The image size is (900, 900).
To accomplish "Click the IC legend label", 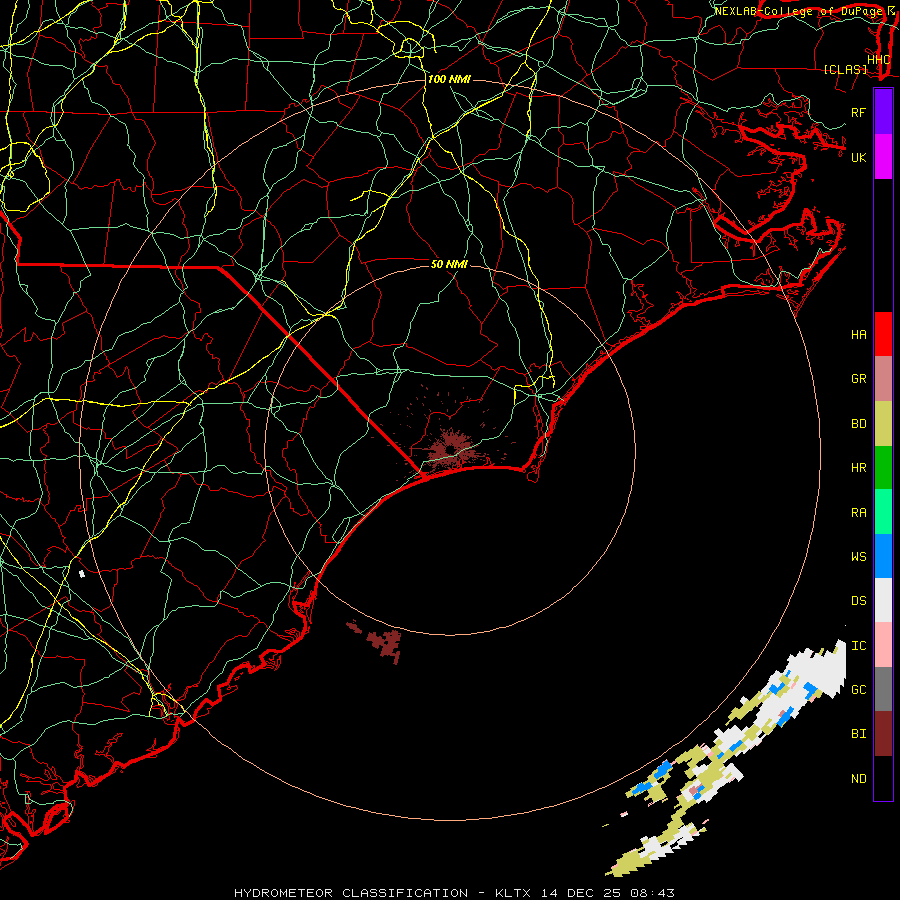I will click(858, 646).
